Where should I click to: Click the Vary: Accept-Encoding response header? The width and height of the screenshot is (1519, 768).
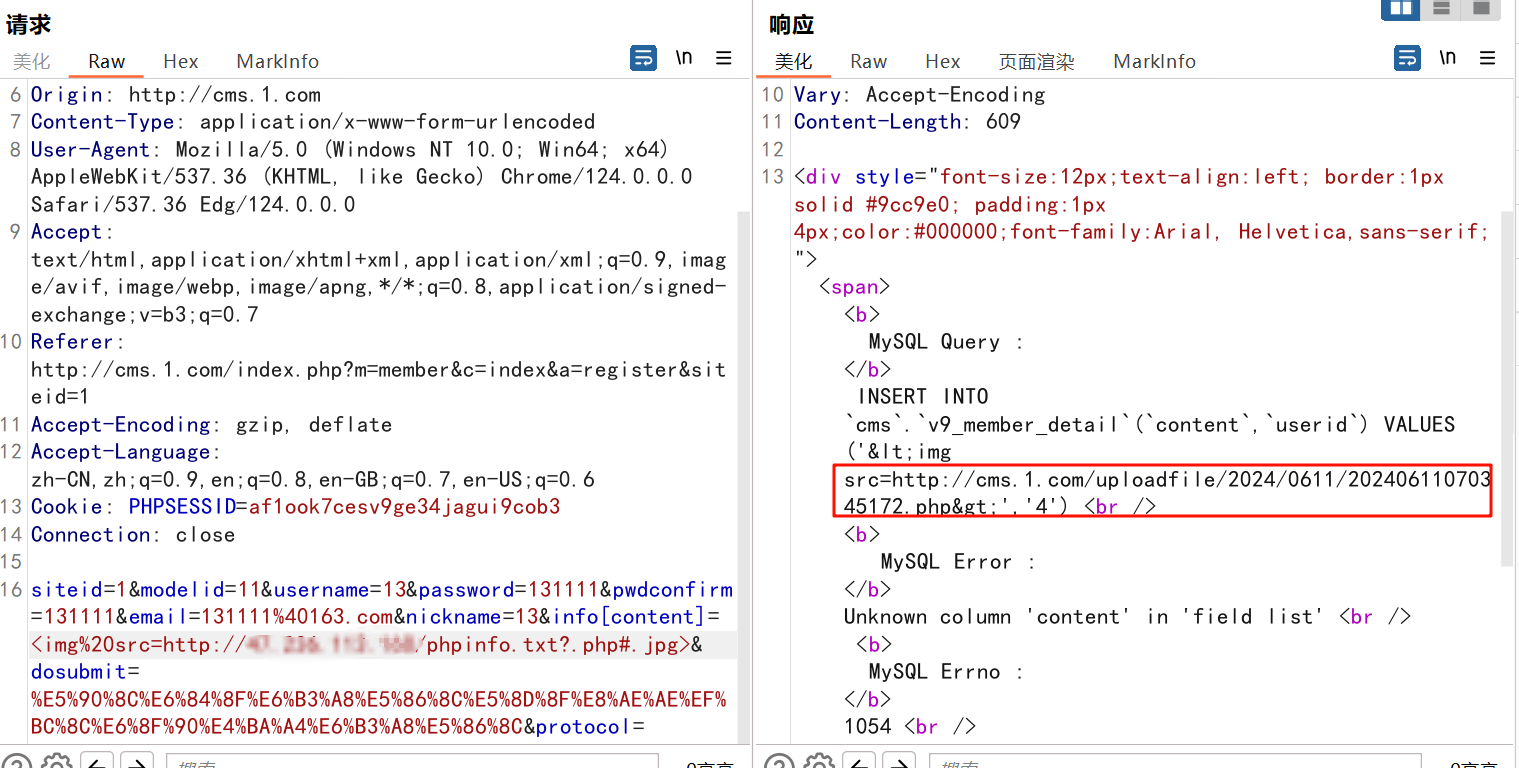(x=919, y=95)
